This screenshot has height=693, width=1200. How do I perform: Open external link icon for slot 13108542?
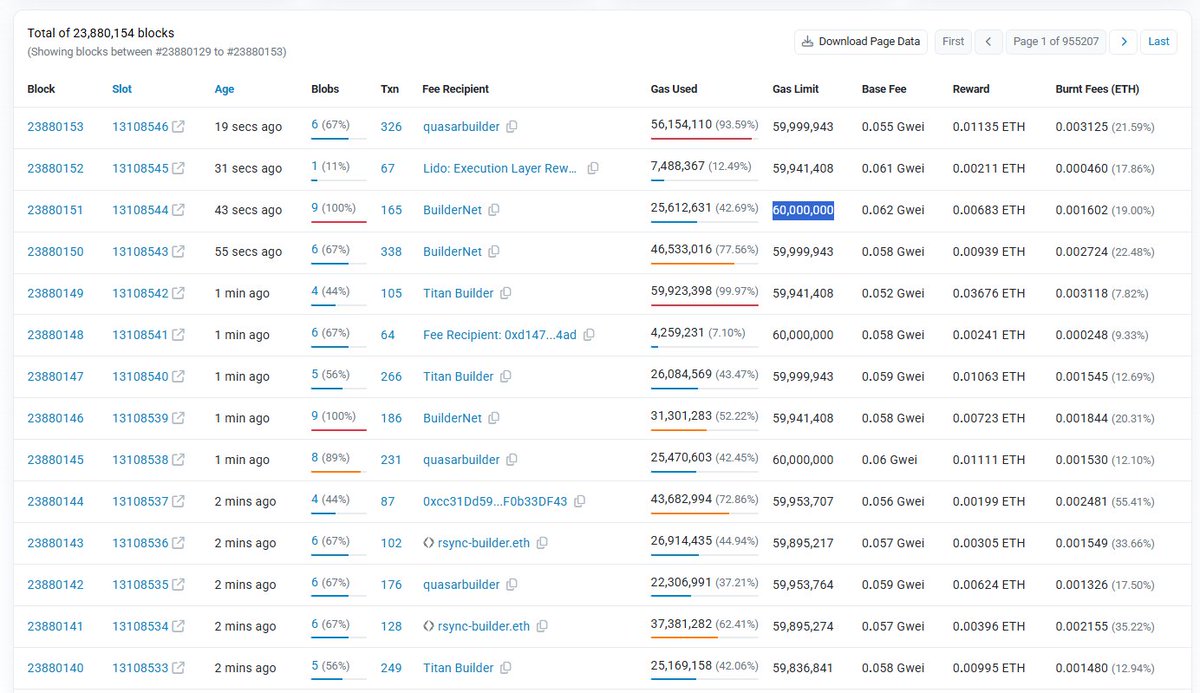point(178,293)
